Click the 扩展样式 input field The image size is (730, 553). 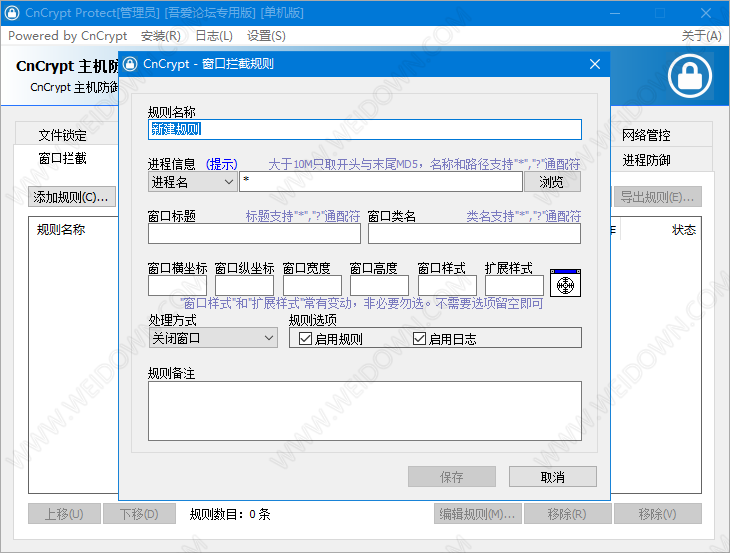(514, 285)
